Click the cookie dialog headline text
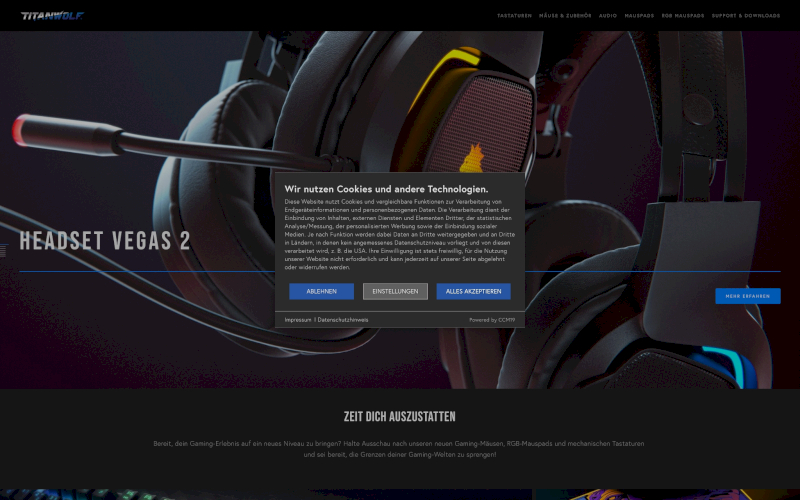 coord(386,188)
